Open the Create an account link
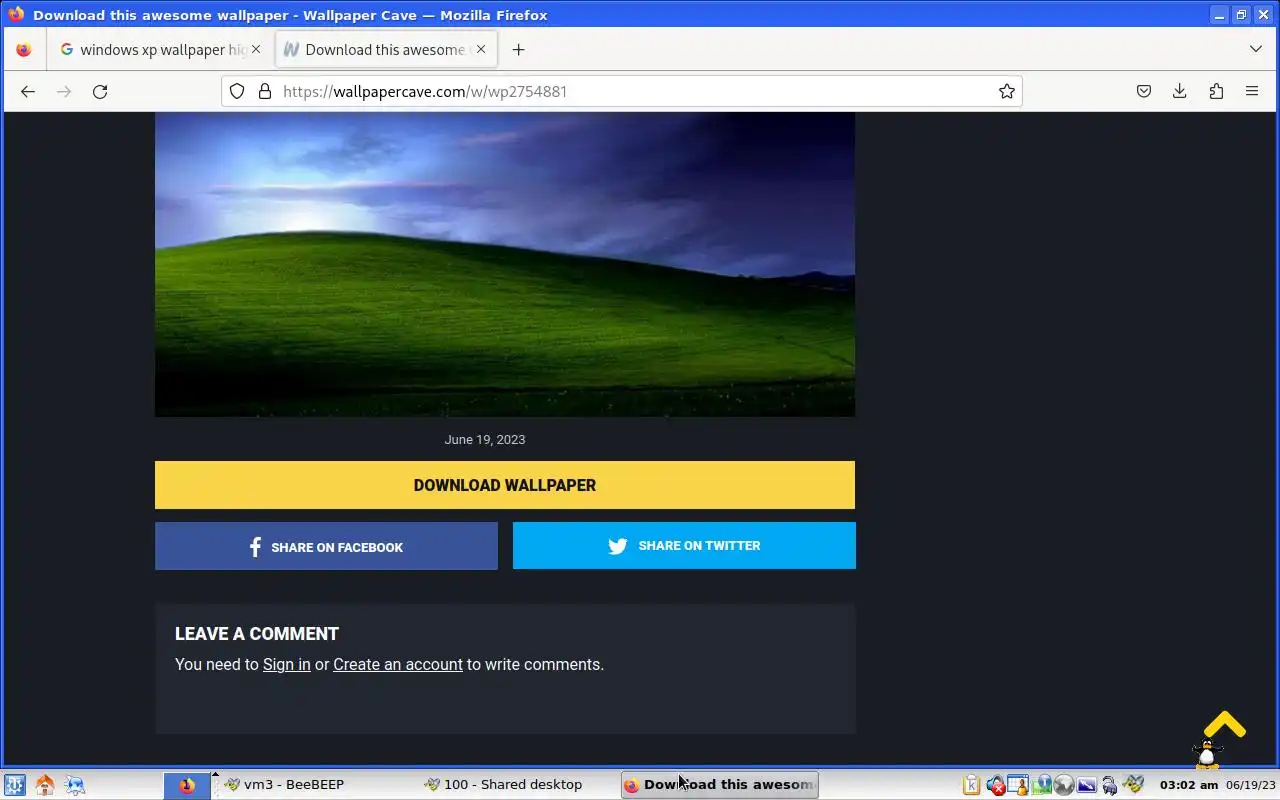This screenshot has width=1280, height=800. pos(398,664)
